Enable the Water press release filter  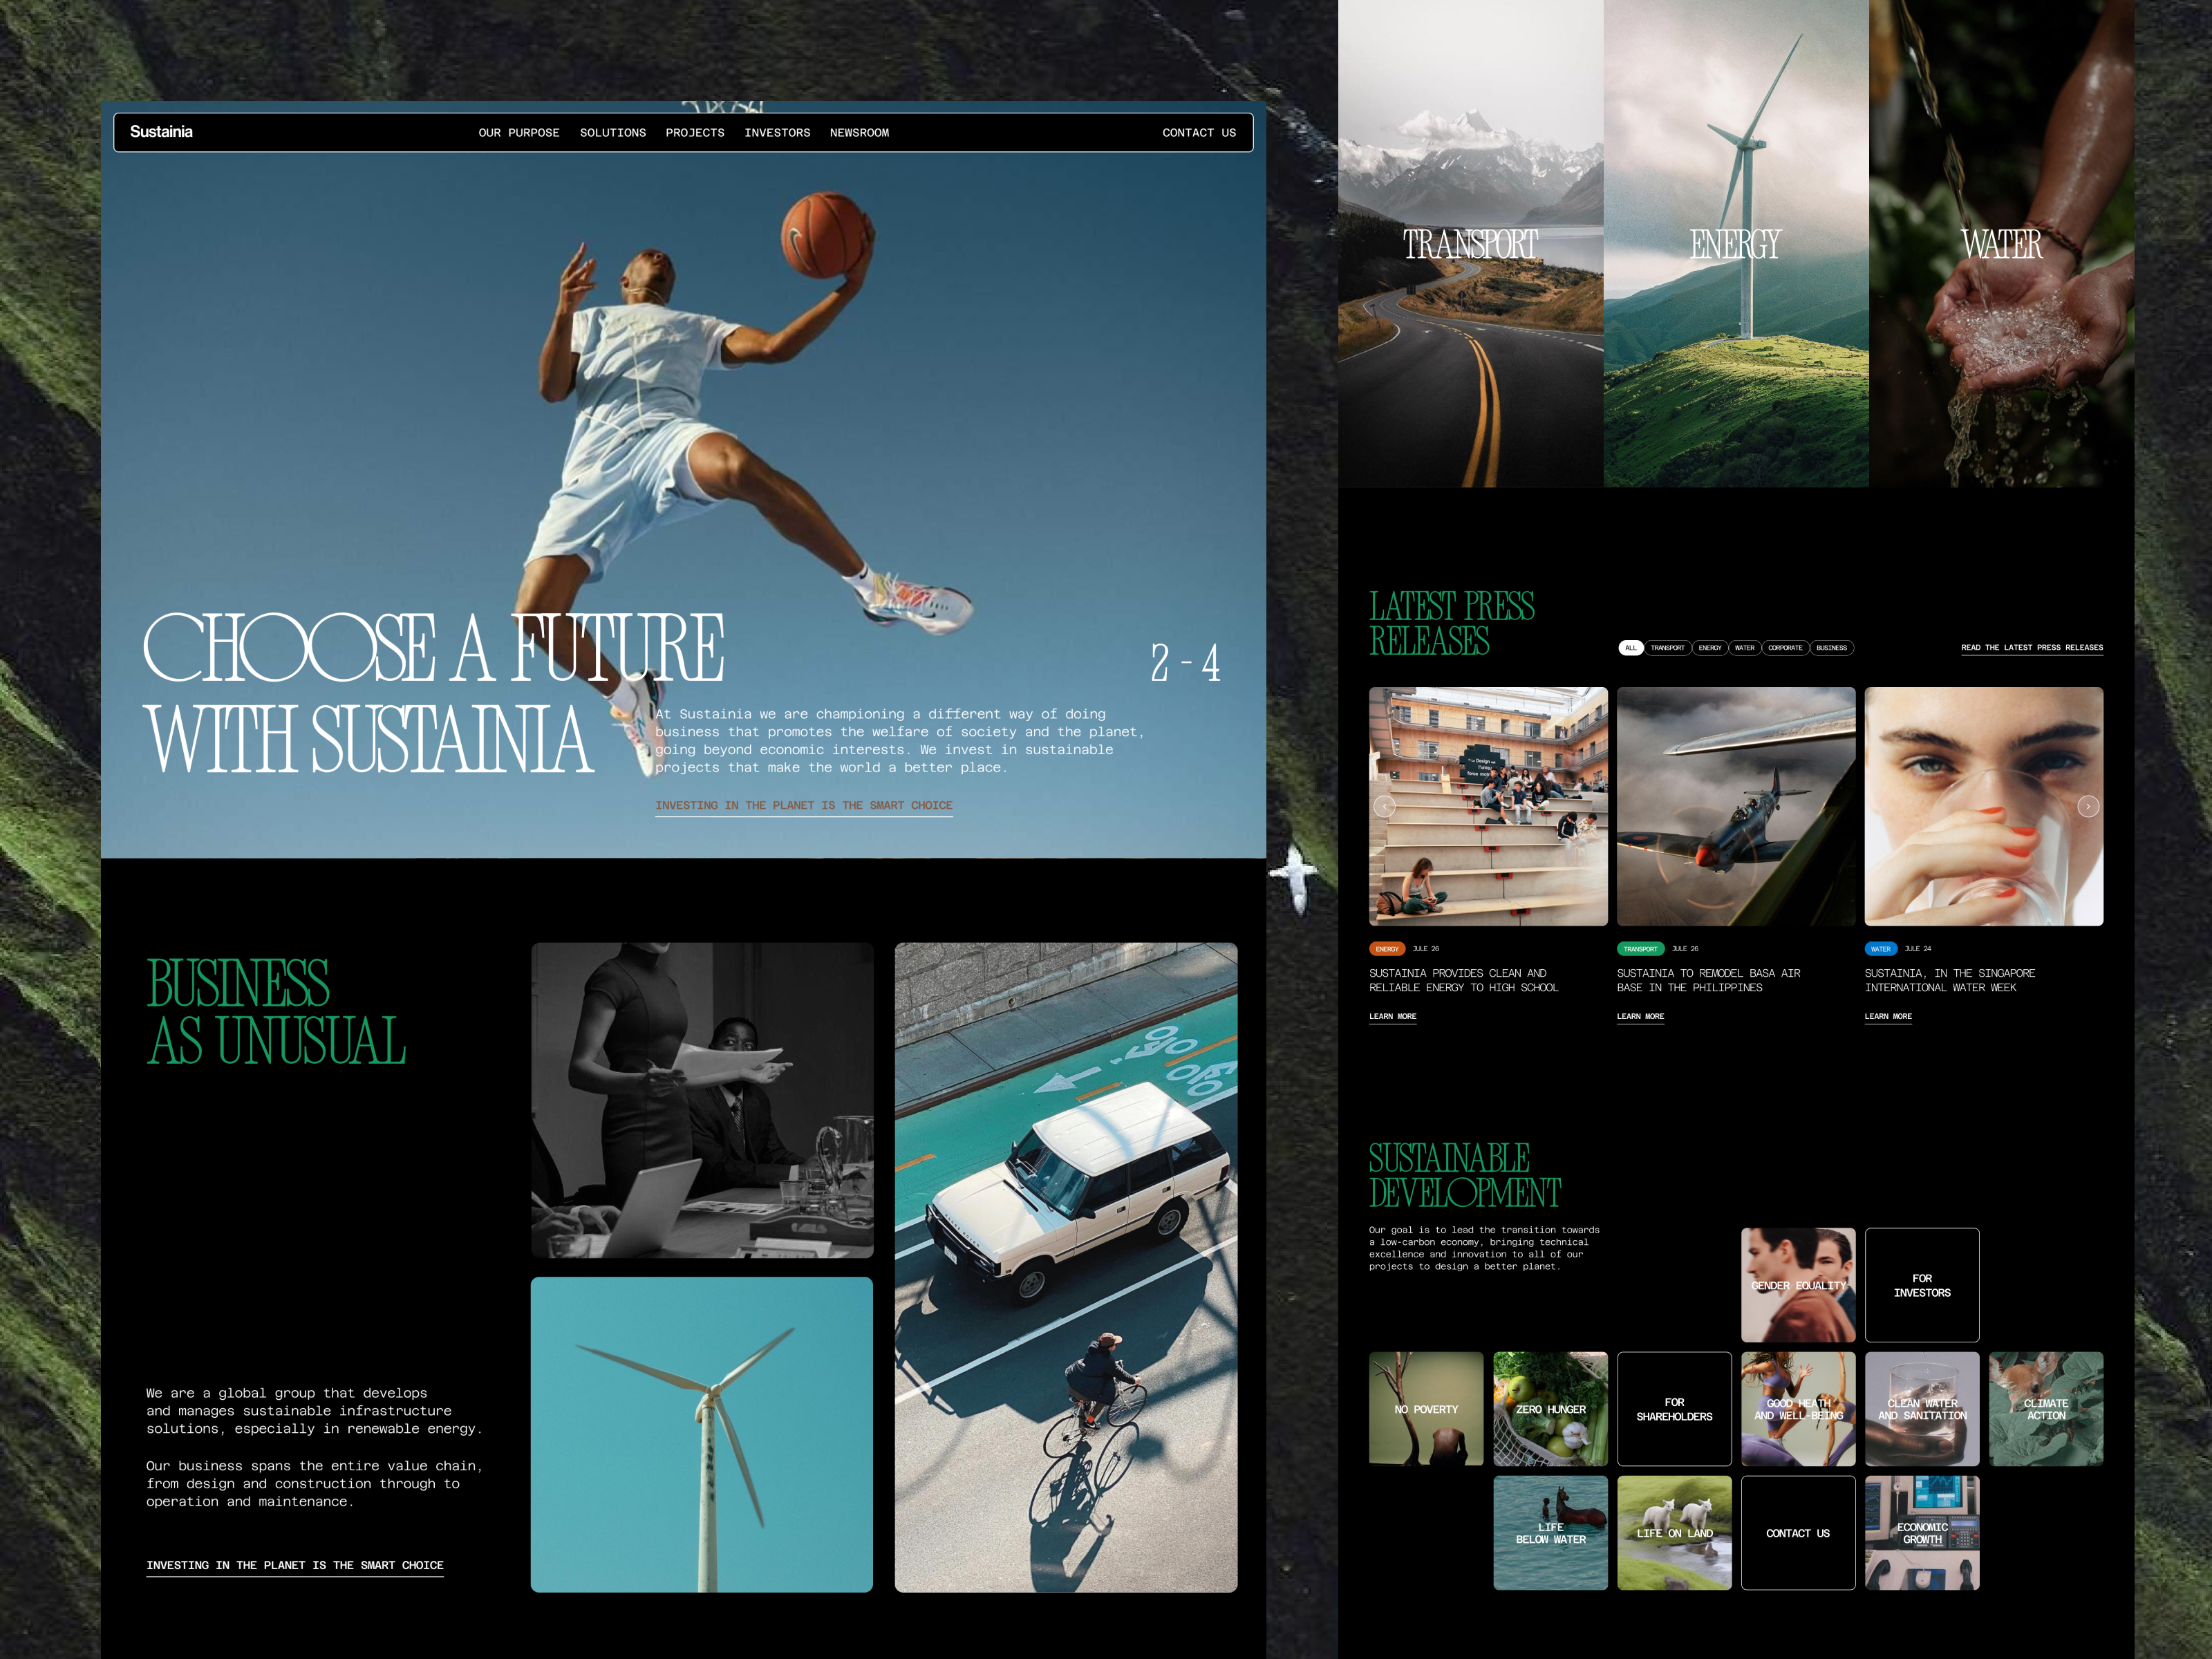pyautogui.click(x=1744, y=648)
